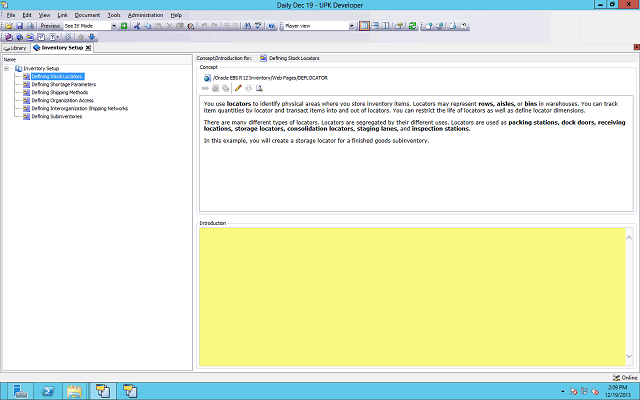Select Defining Shortage Parameters topic
Image resolution: width=640 pixels, height=400 pixels.
coord(63,84)
